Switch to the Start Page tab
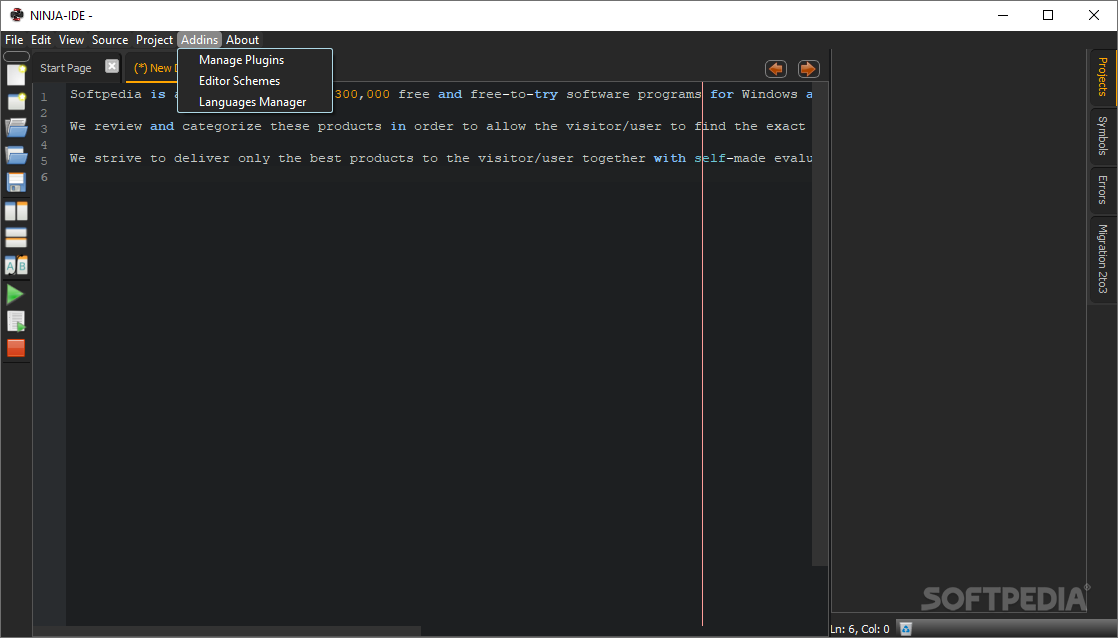The width and height of the screenshot is (1118, 638). pos(66,68)
